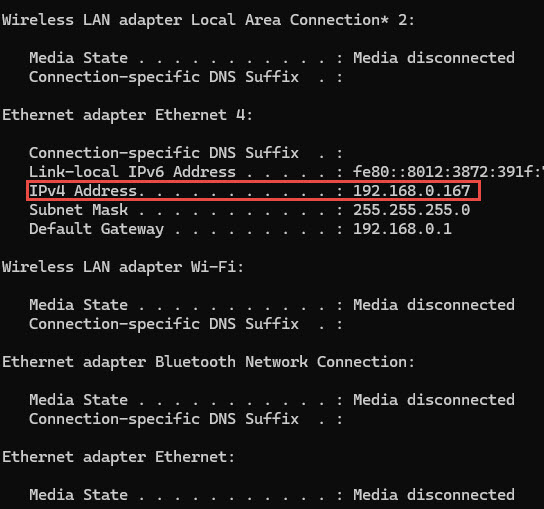The width and height of the screenshot is (544, 509).
Task: Click the Default Gateway value 192.168.0.1
Action: [402, 229]
